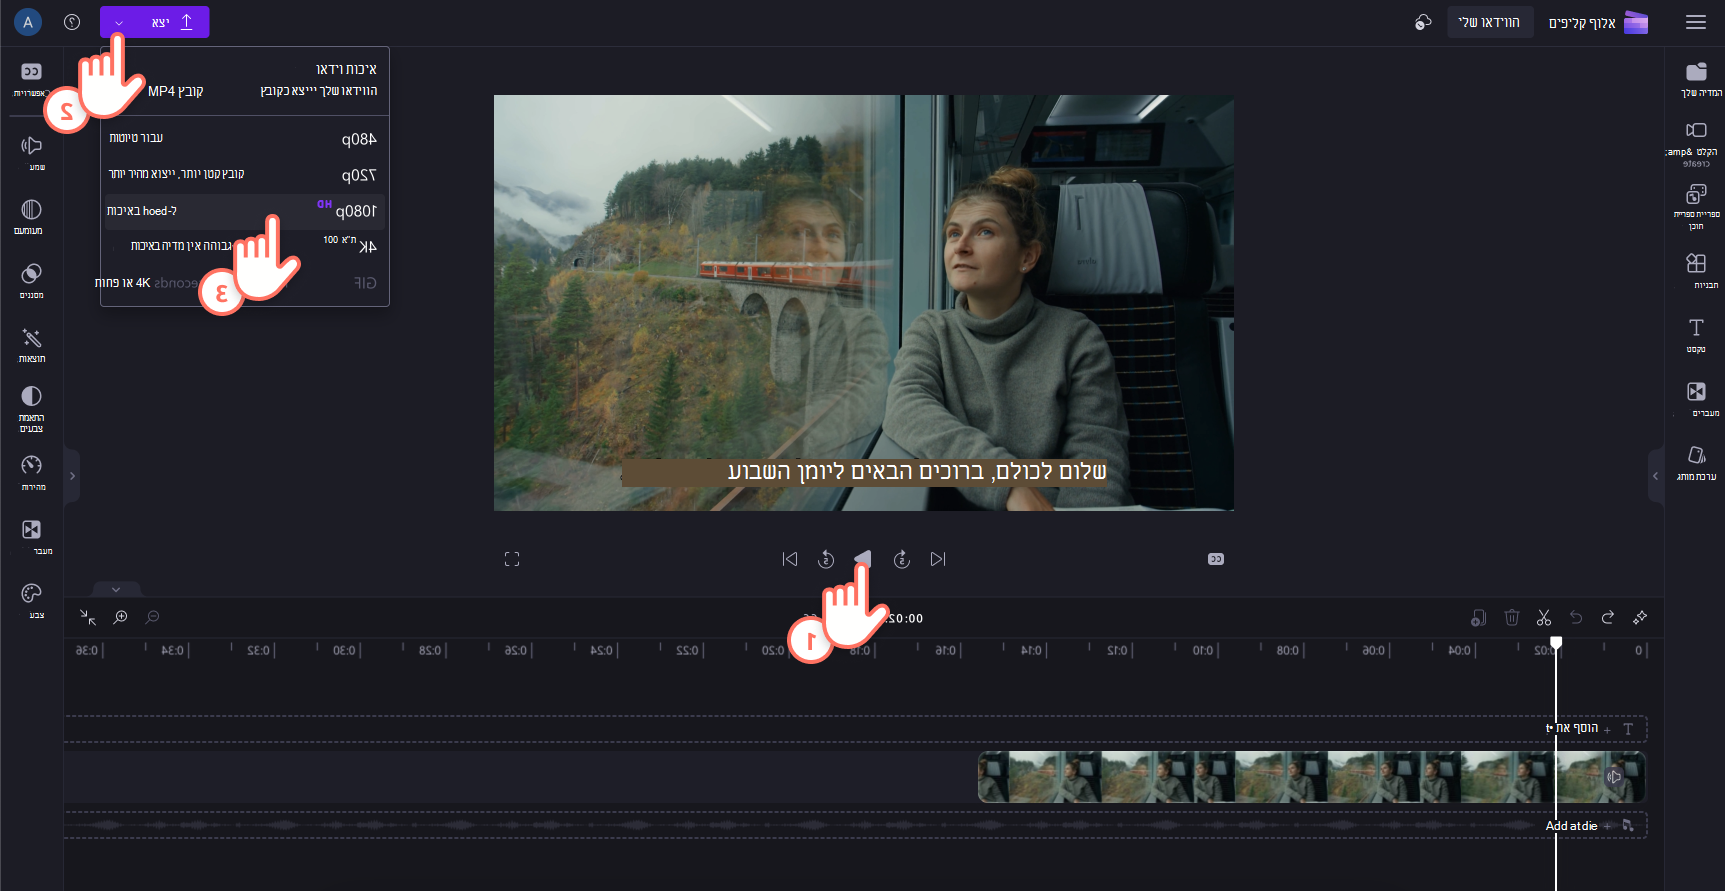
Task: Open the hamburger main menu
Action: click(x=1696, y=22)
